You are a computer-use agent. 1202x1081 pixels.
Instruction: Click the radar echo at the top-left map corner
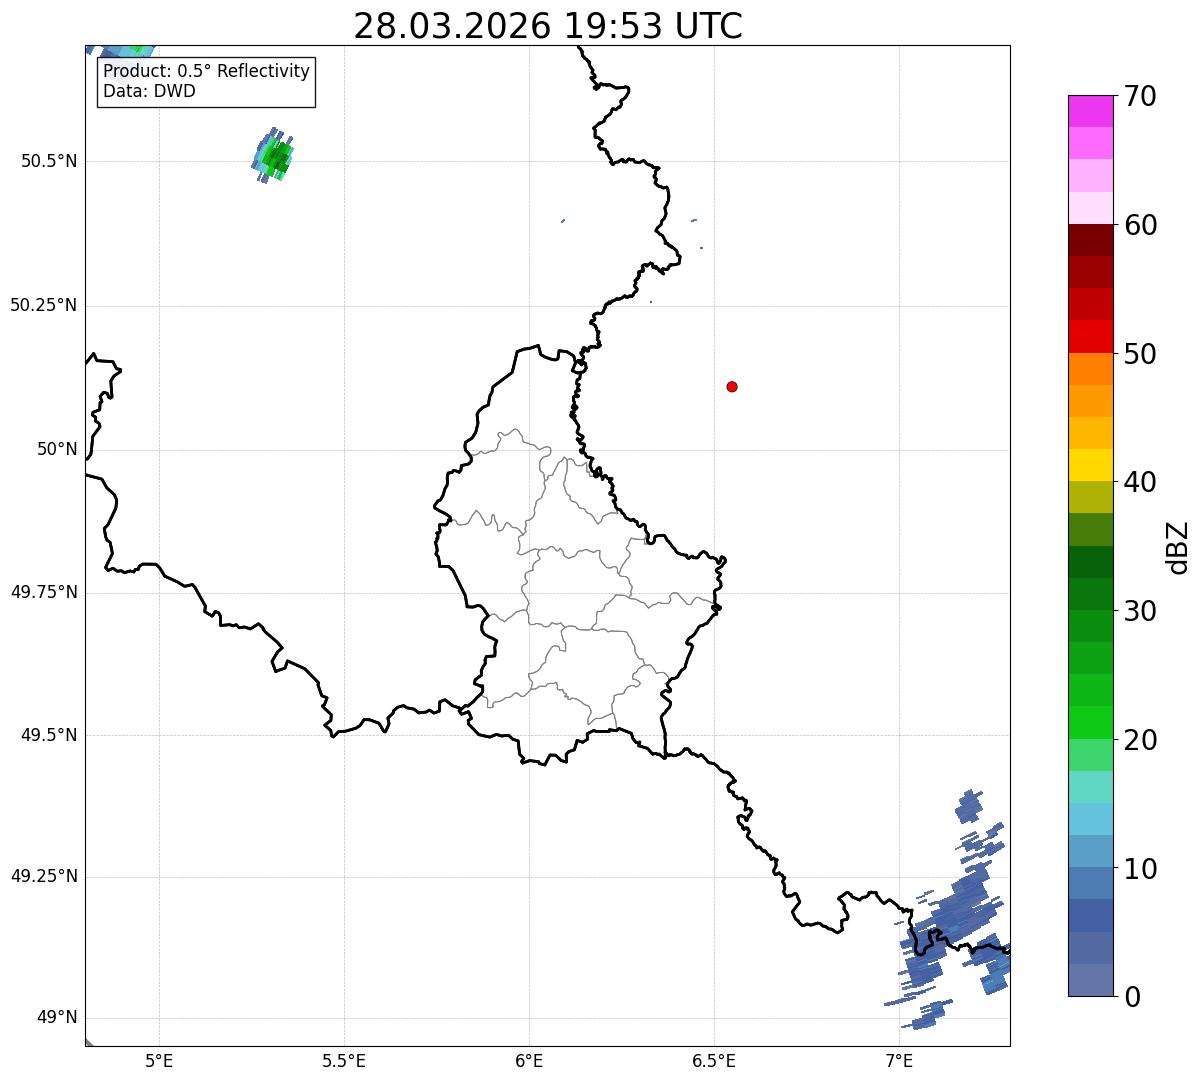[x=125, y=52]
